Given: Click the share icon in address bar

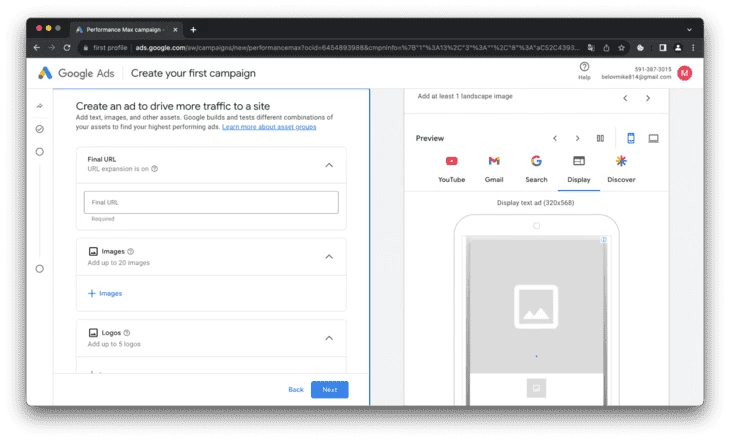Looking at the screenshot, I should (606, 47).
